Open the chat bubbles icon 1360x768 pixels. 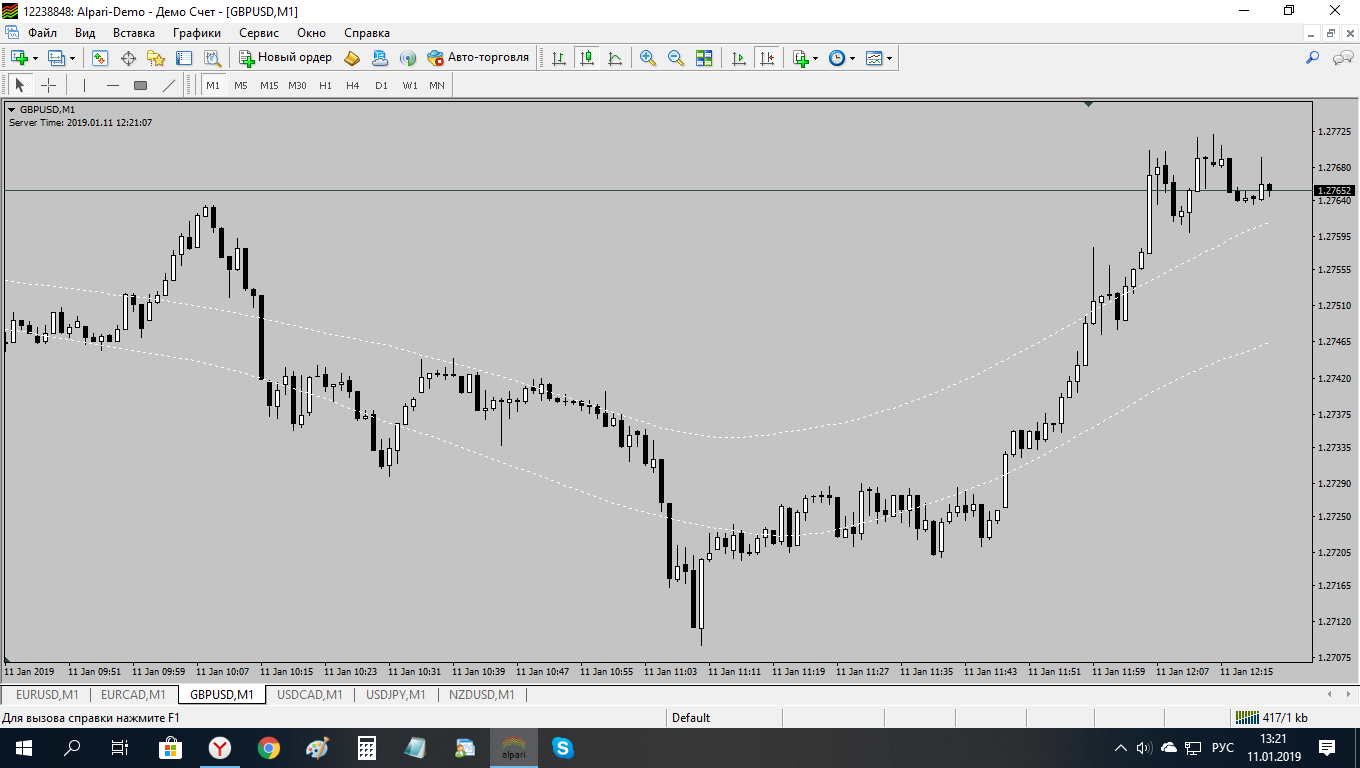tap(1343, 58)
